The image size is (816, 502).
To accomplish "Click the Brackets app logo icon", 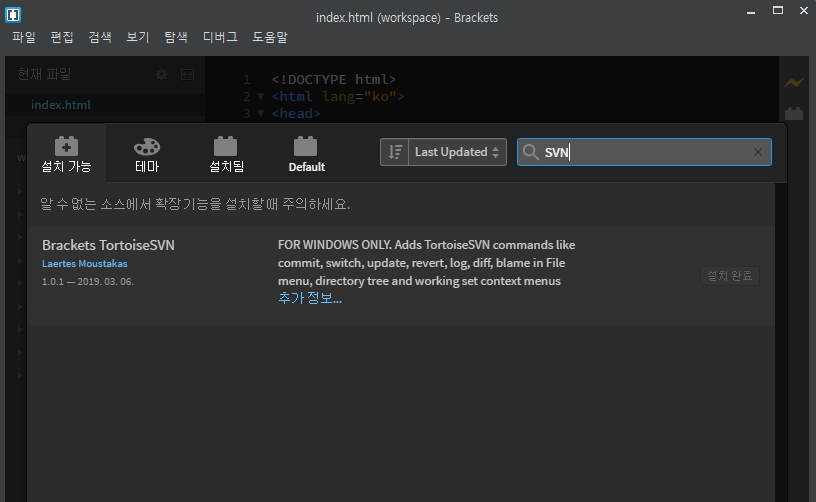I will [13, 15].
